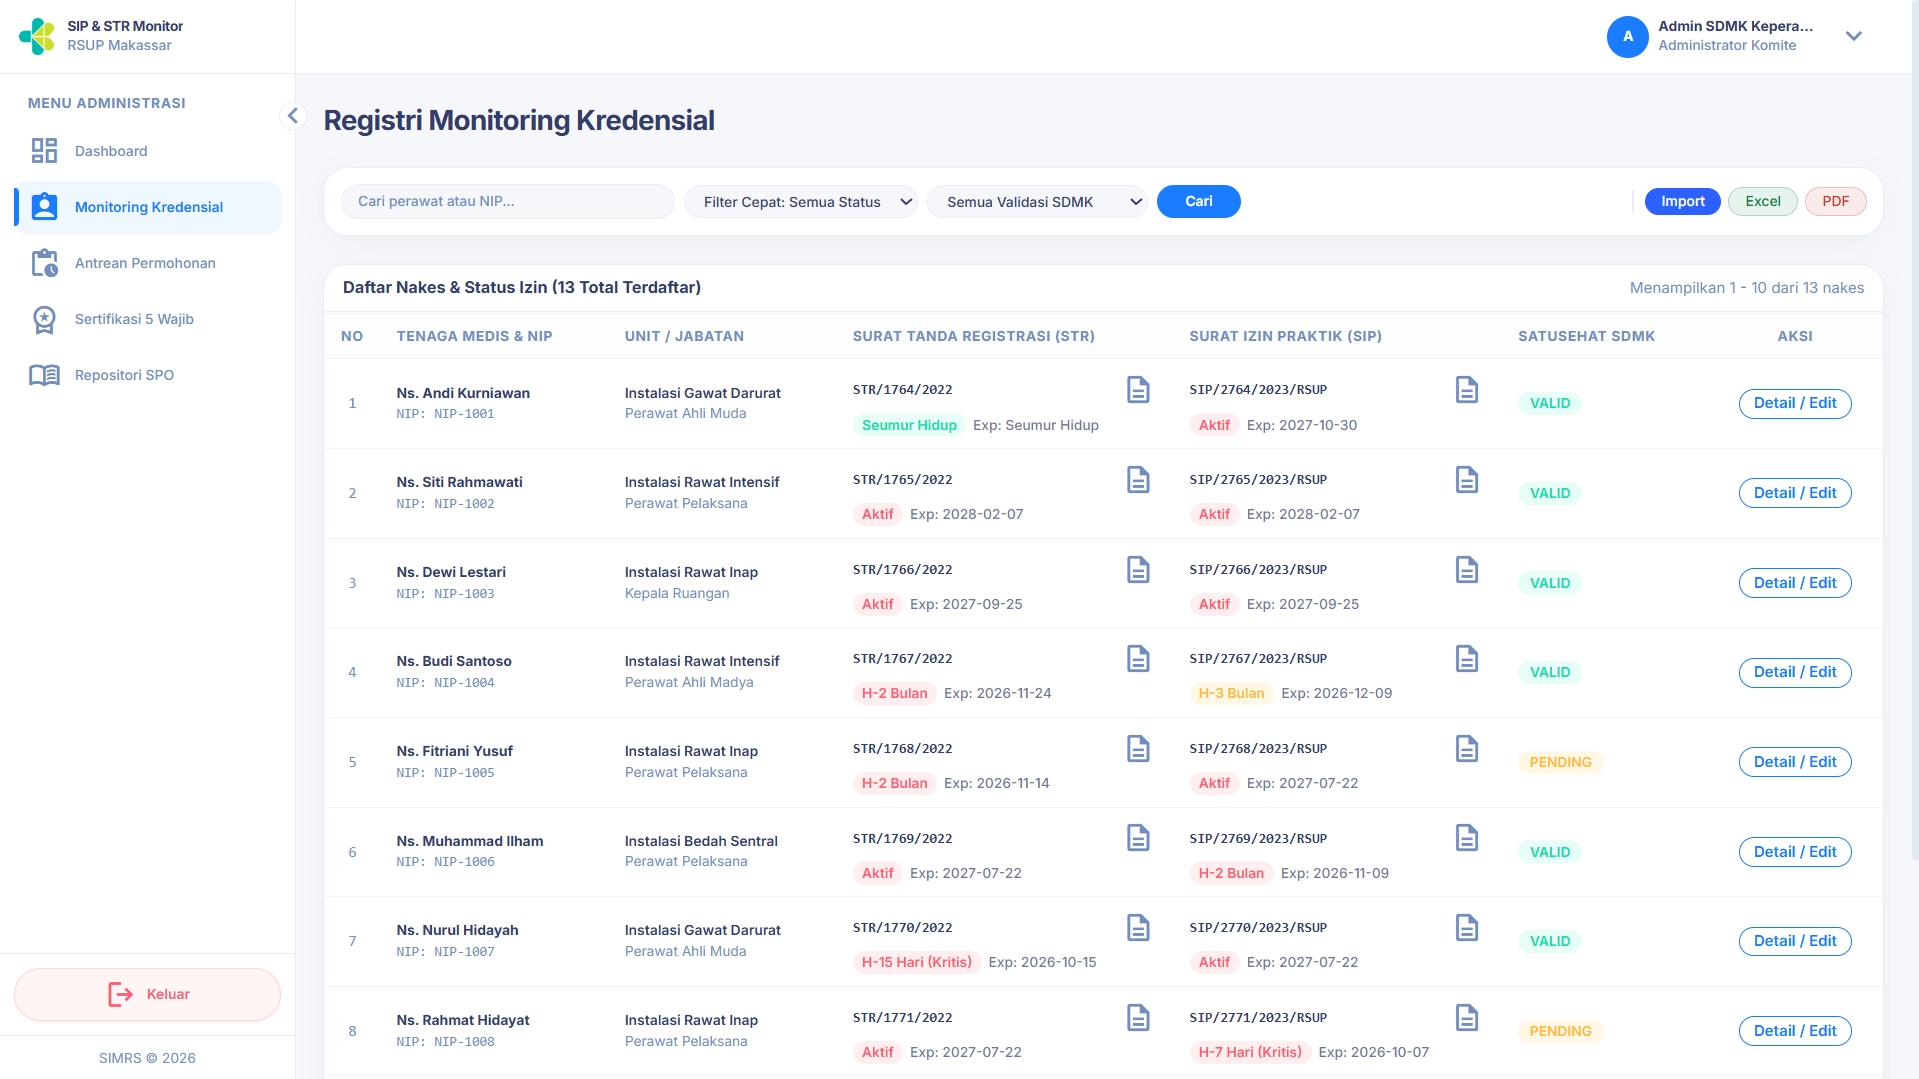Click the PENDING badge for Ns. Fitriani Yusuf
This screenshot has height=1079, width=1919.
click(x=1560, y=762)
